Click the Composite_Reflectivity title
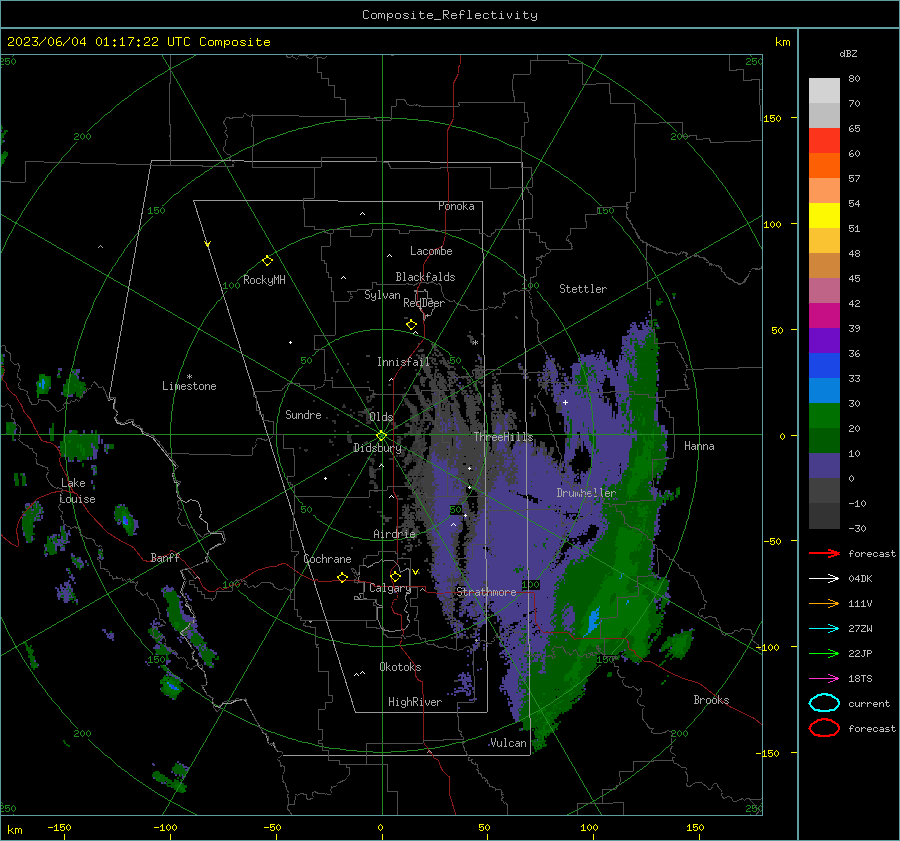The height and width of the screenshot is (841, 900). (449, 15)
